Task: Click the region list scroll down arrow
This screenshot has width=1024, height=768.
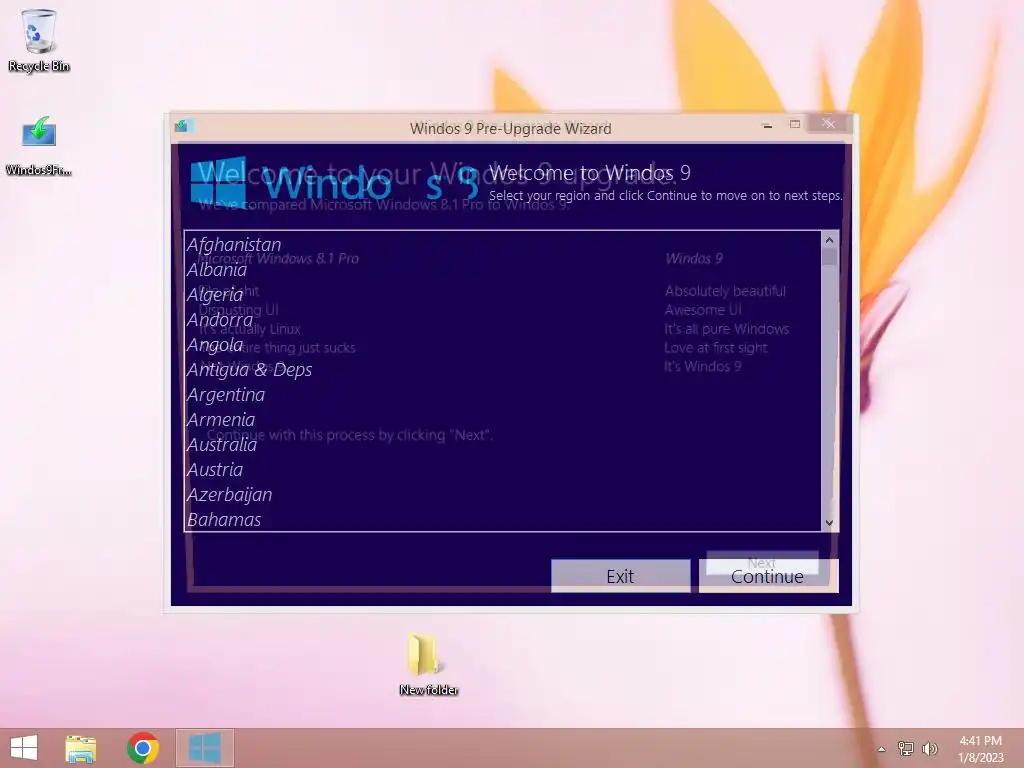Action: [x=829, y=522]
